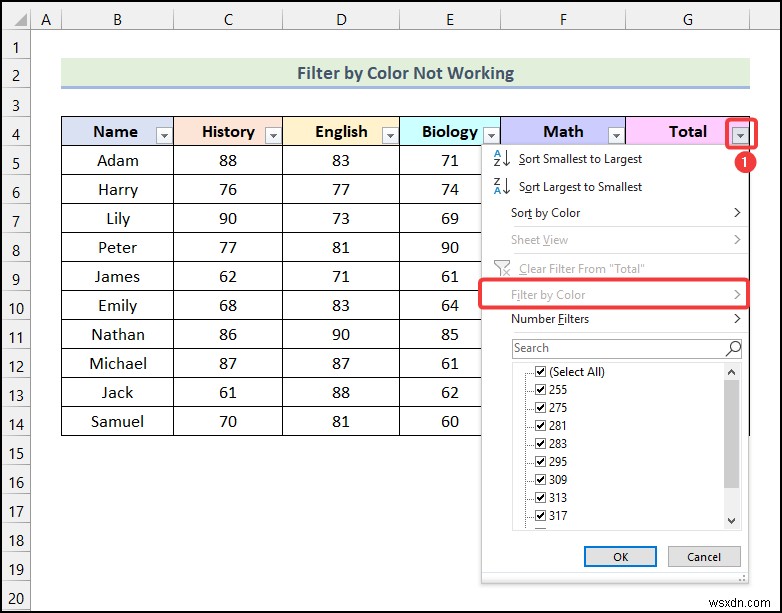The width and height of the screenshot is (782, 613).
Task: Open the Math column filter dropdown
Action: click(x=616, y=135)
